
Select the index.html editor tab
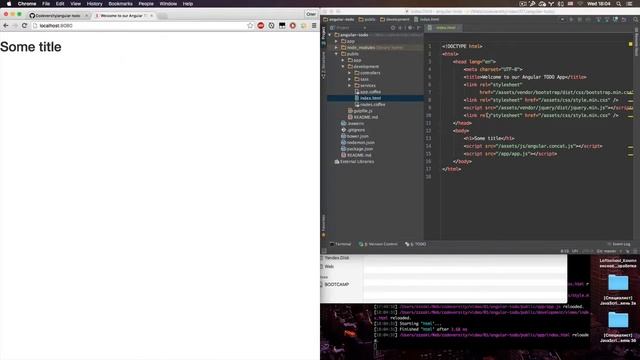pyautogui.click(x=443, y=28)
